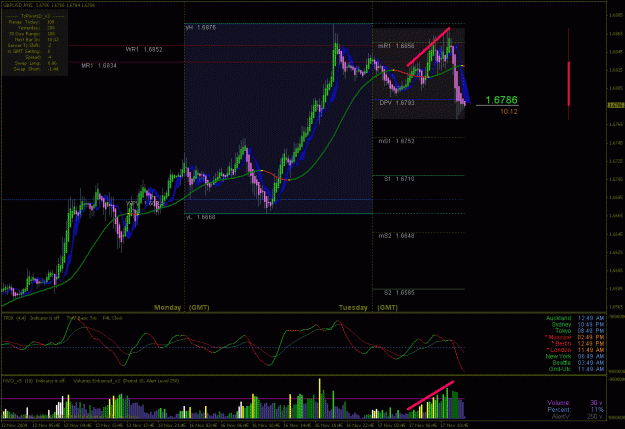Select the Tuesday (GMT) day label

368,307
